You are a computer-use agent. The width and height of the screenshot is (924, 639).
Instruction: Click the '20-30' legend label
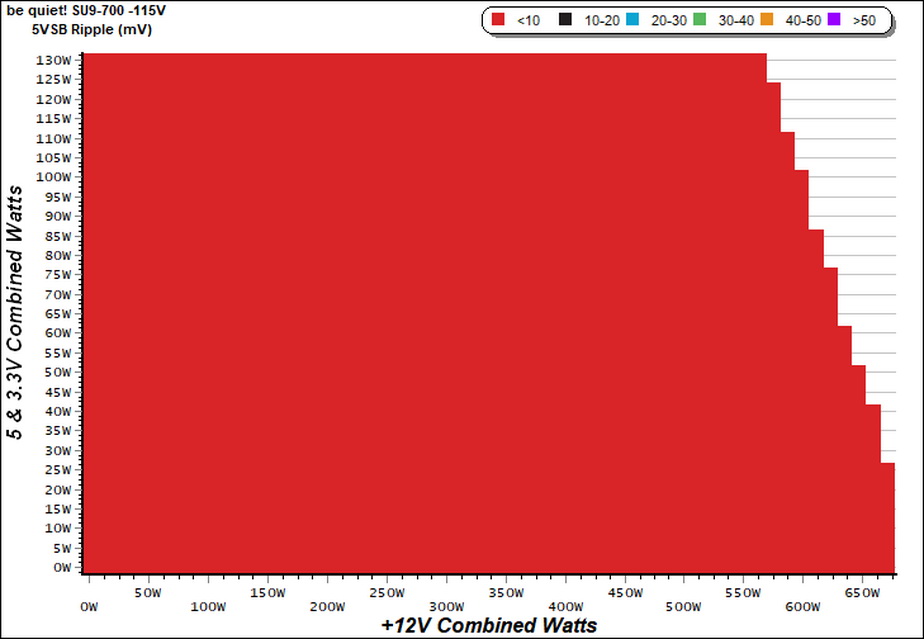click(x=669, y=21)
